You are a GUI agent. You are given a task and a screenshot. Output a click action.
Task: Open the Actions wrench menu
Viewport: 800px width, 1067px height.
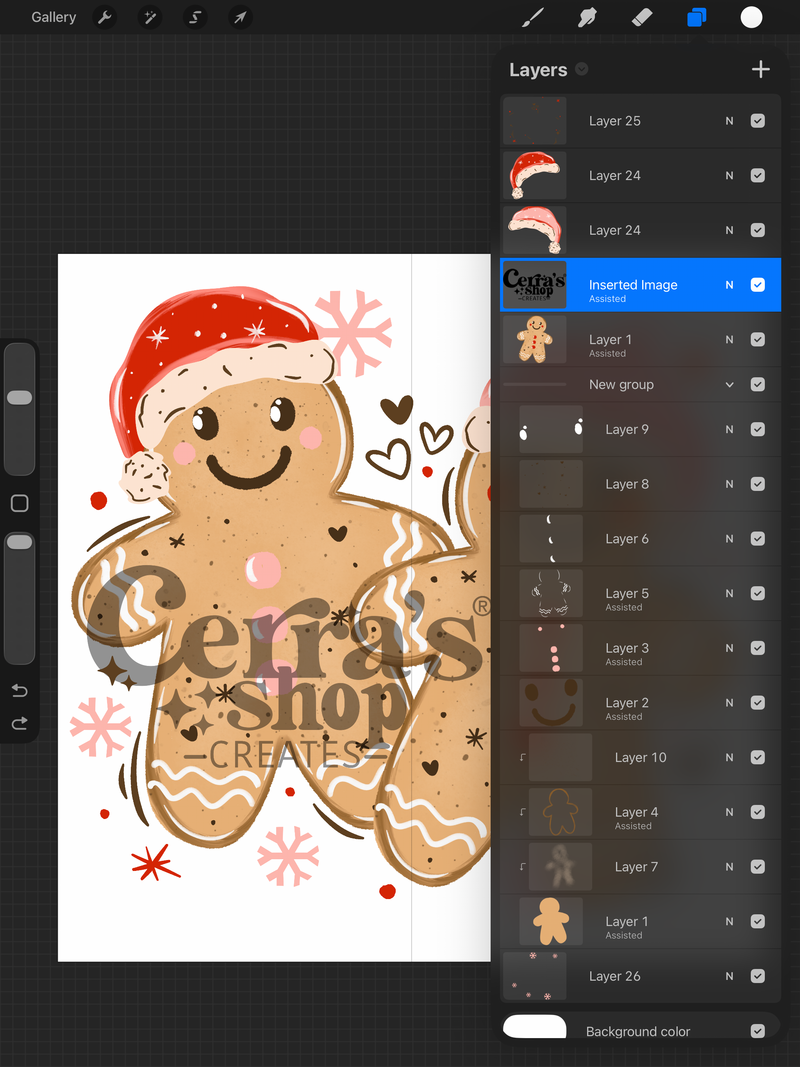104,17
